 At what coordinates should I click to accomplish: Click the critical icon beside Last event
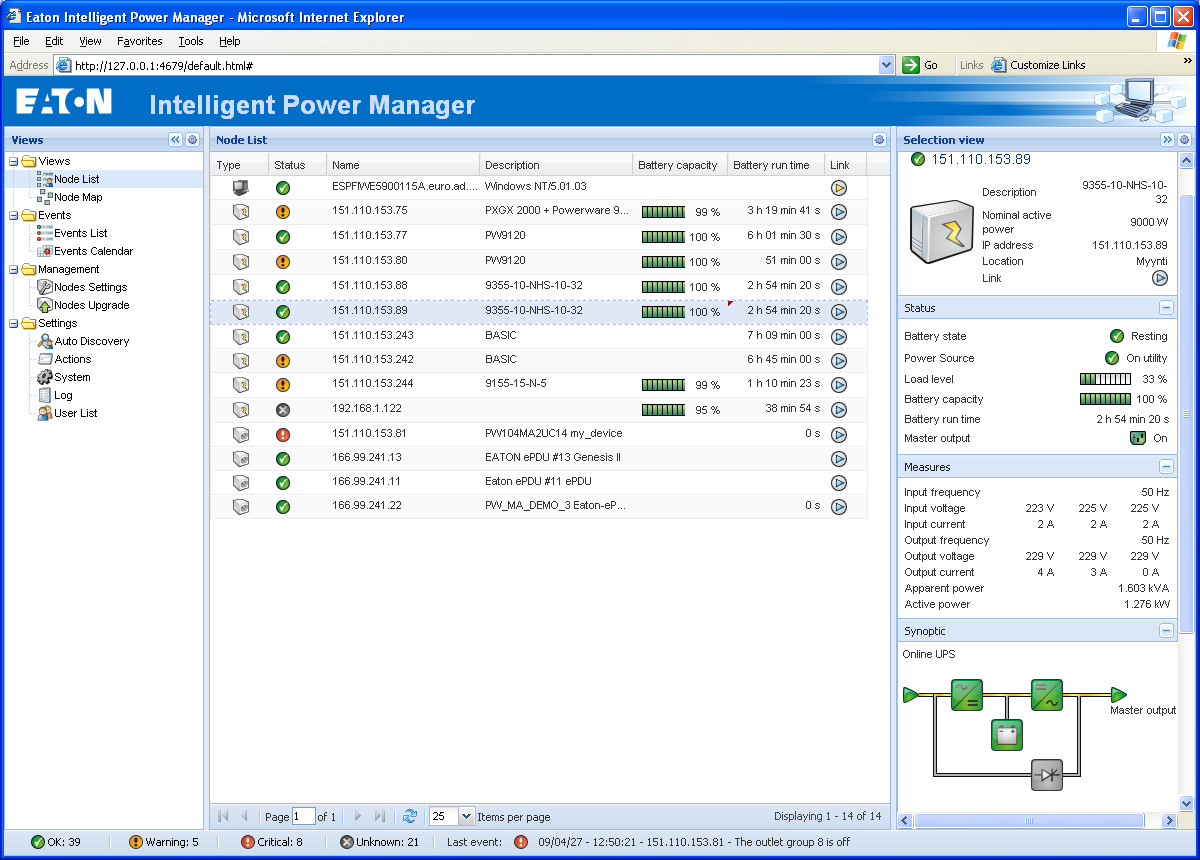pyautogui.click(x=521, y=842)
